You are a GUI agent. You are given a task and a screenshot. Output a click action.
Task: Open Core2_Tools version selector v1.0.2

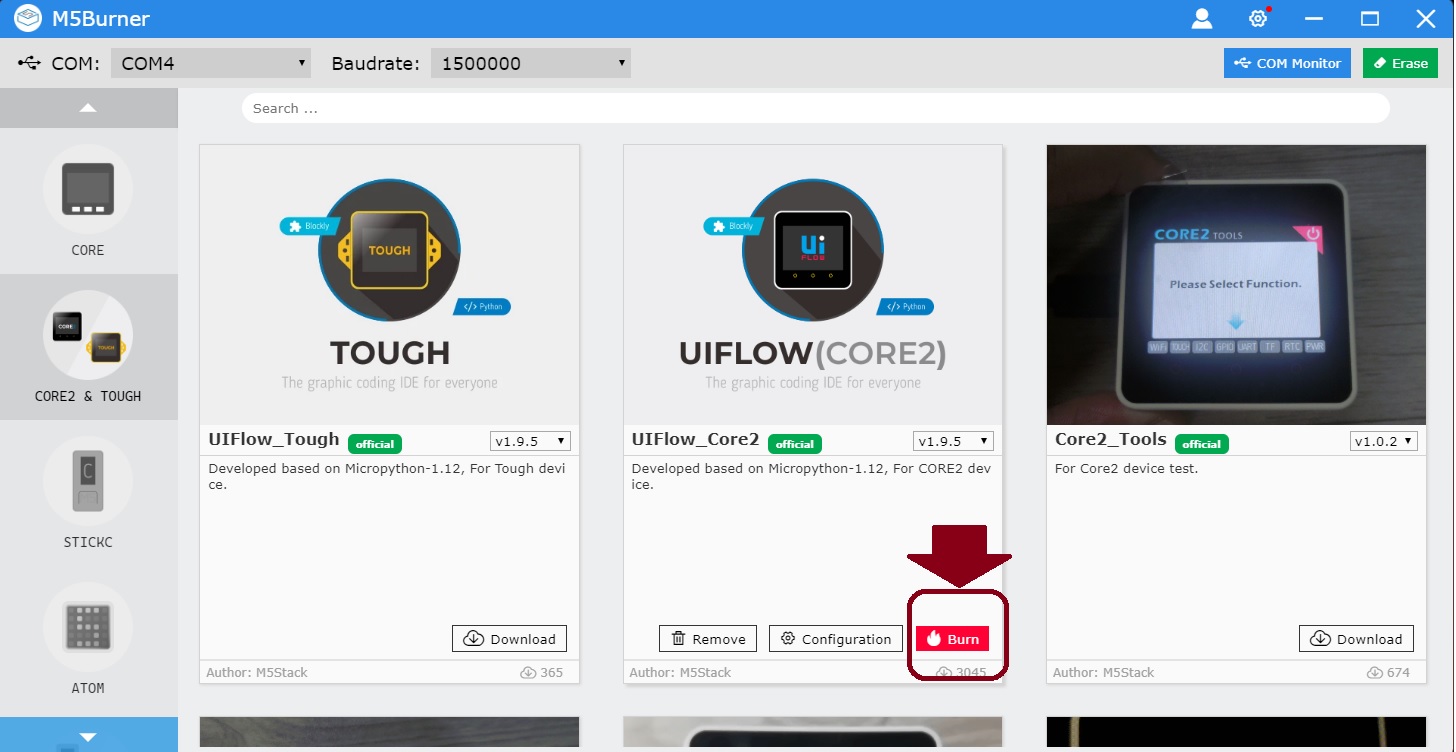(x=1383, y=440)
